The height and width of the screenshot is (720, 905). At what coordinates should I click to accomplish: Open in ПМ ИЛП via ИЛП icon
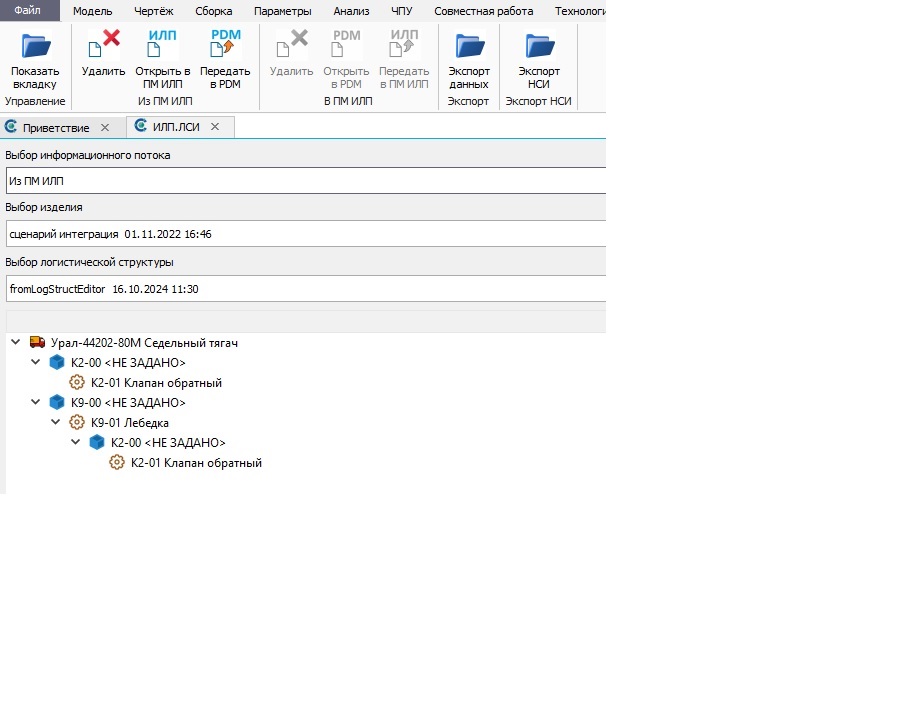(162, 44)
